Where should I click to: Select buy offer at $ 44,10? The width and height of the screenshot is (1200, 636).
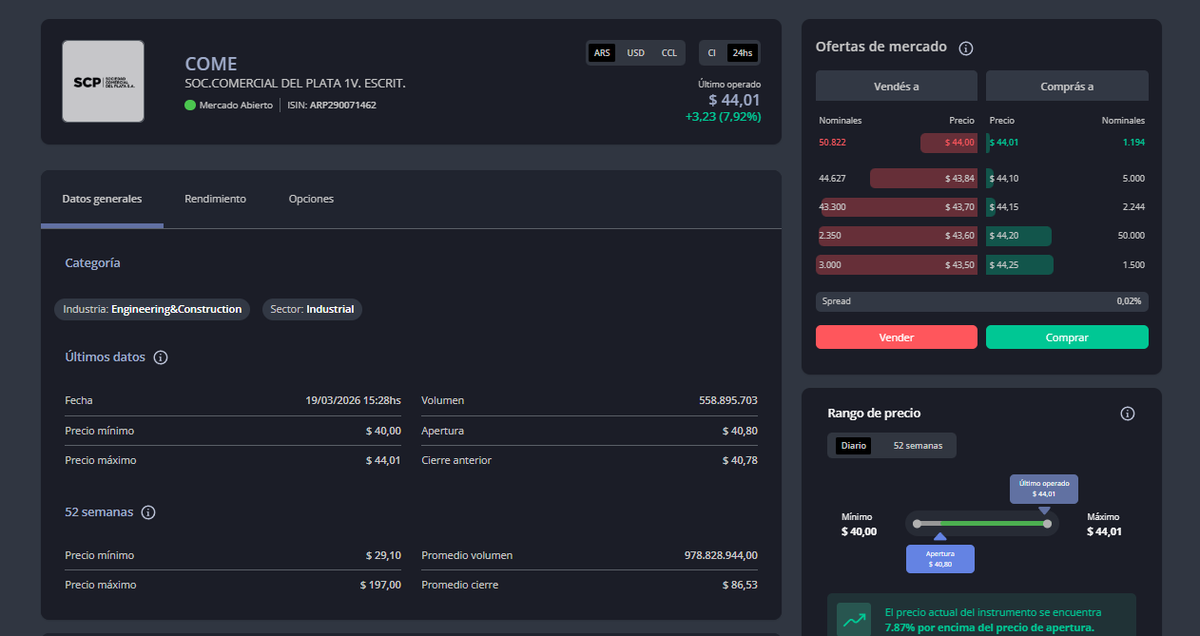point(1005,179)
